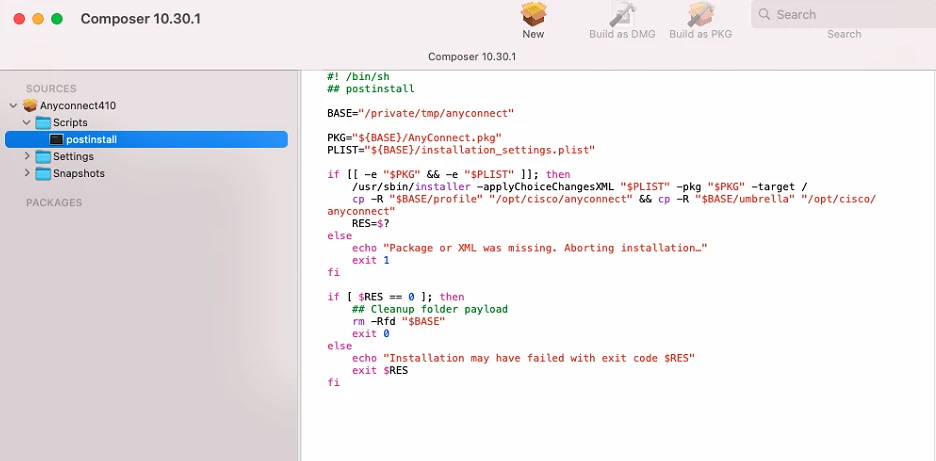Click the Anyconnect410 package box icon
The image size is (936, 461).
30,106
